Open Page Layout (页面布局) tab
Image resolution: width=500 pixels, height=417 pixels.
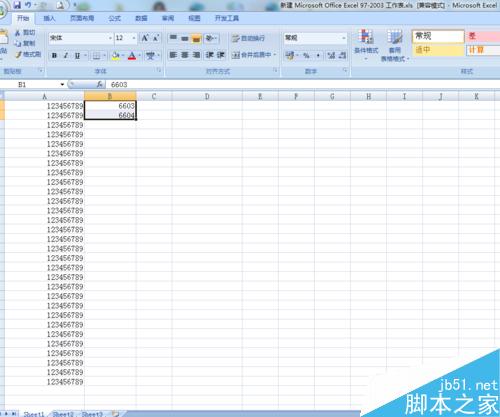82,18
